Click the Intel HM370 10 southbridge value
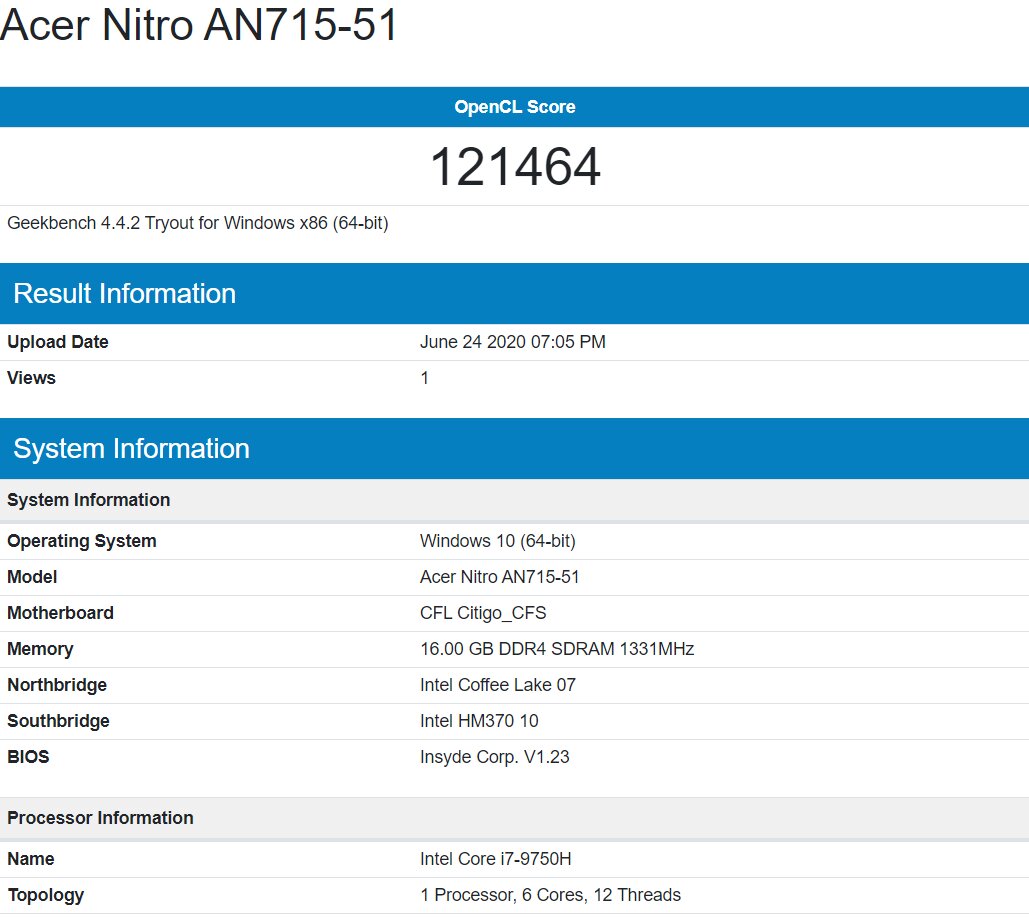The height and width of the screenshot is (918, 1029). pos(479,721)
